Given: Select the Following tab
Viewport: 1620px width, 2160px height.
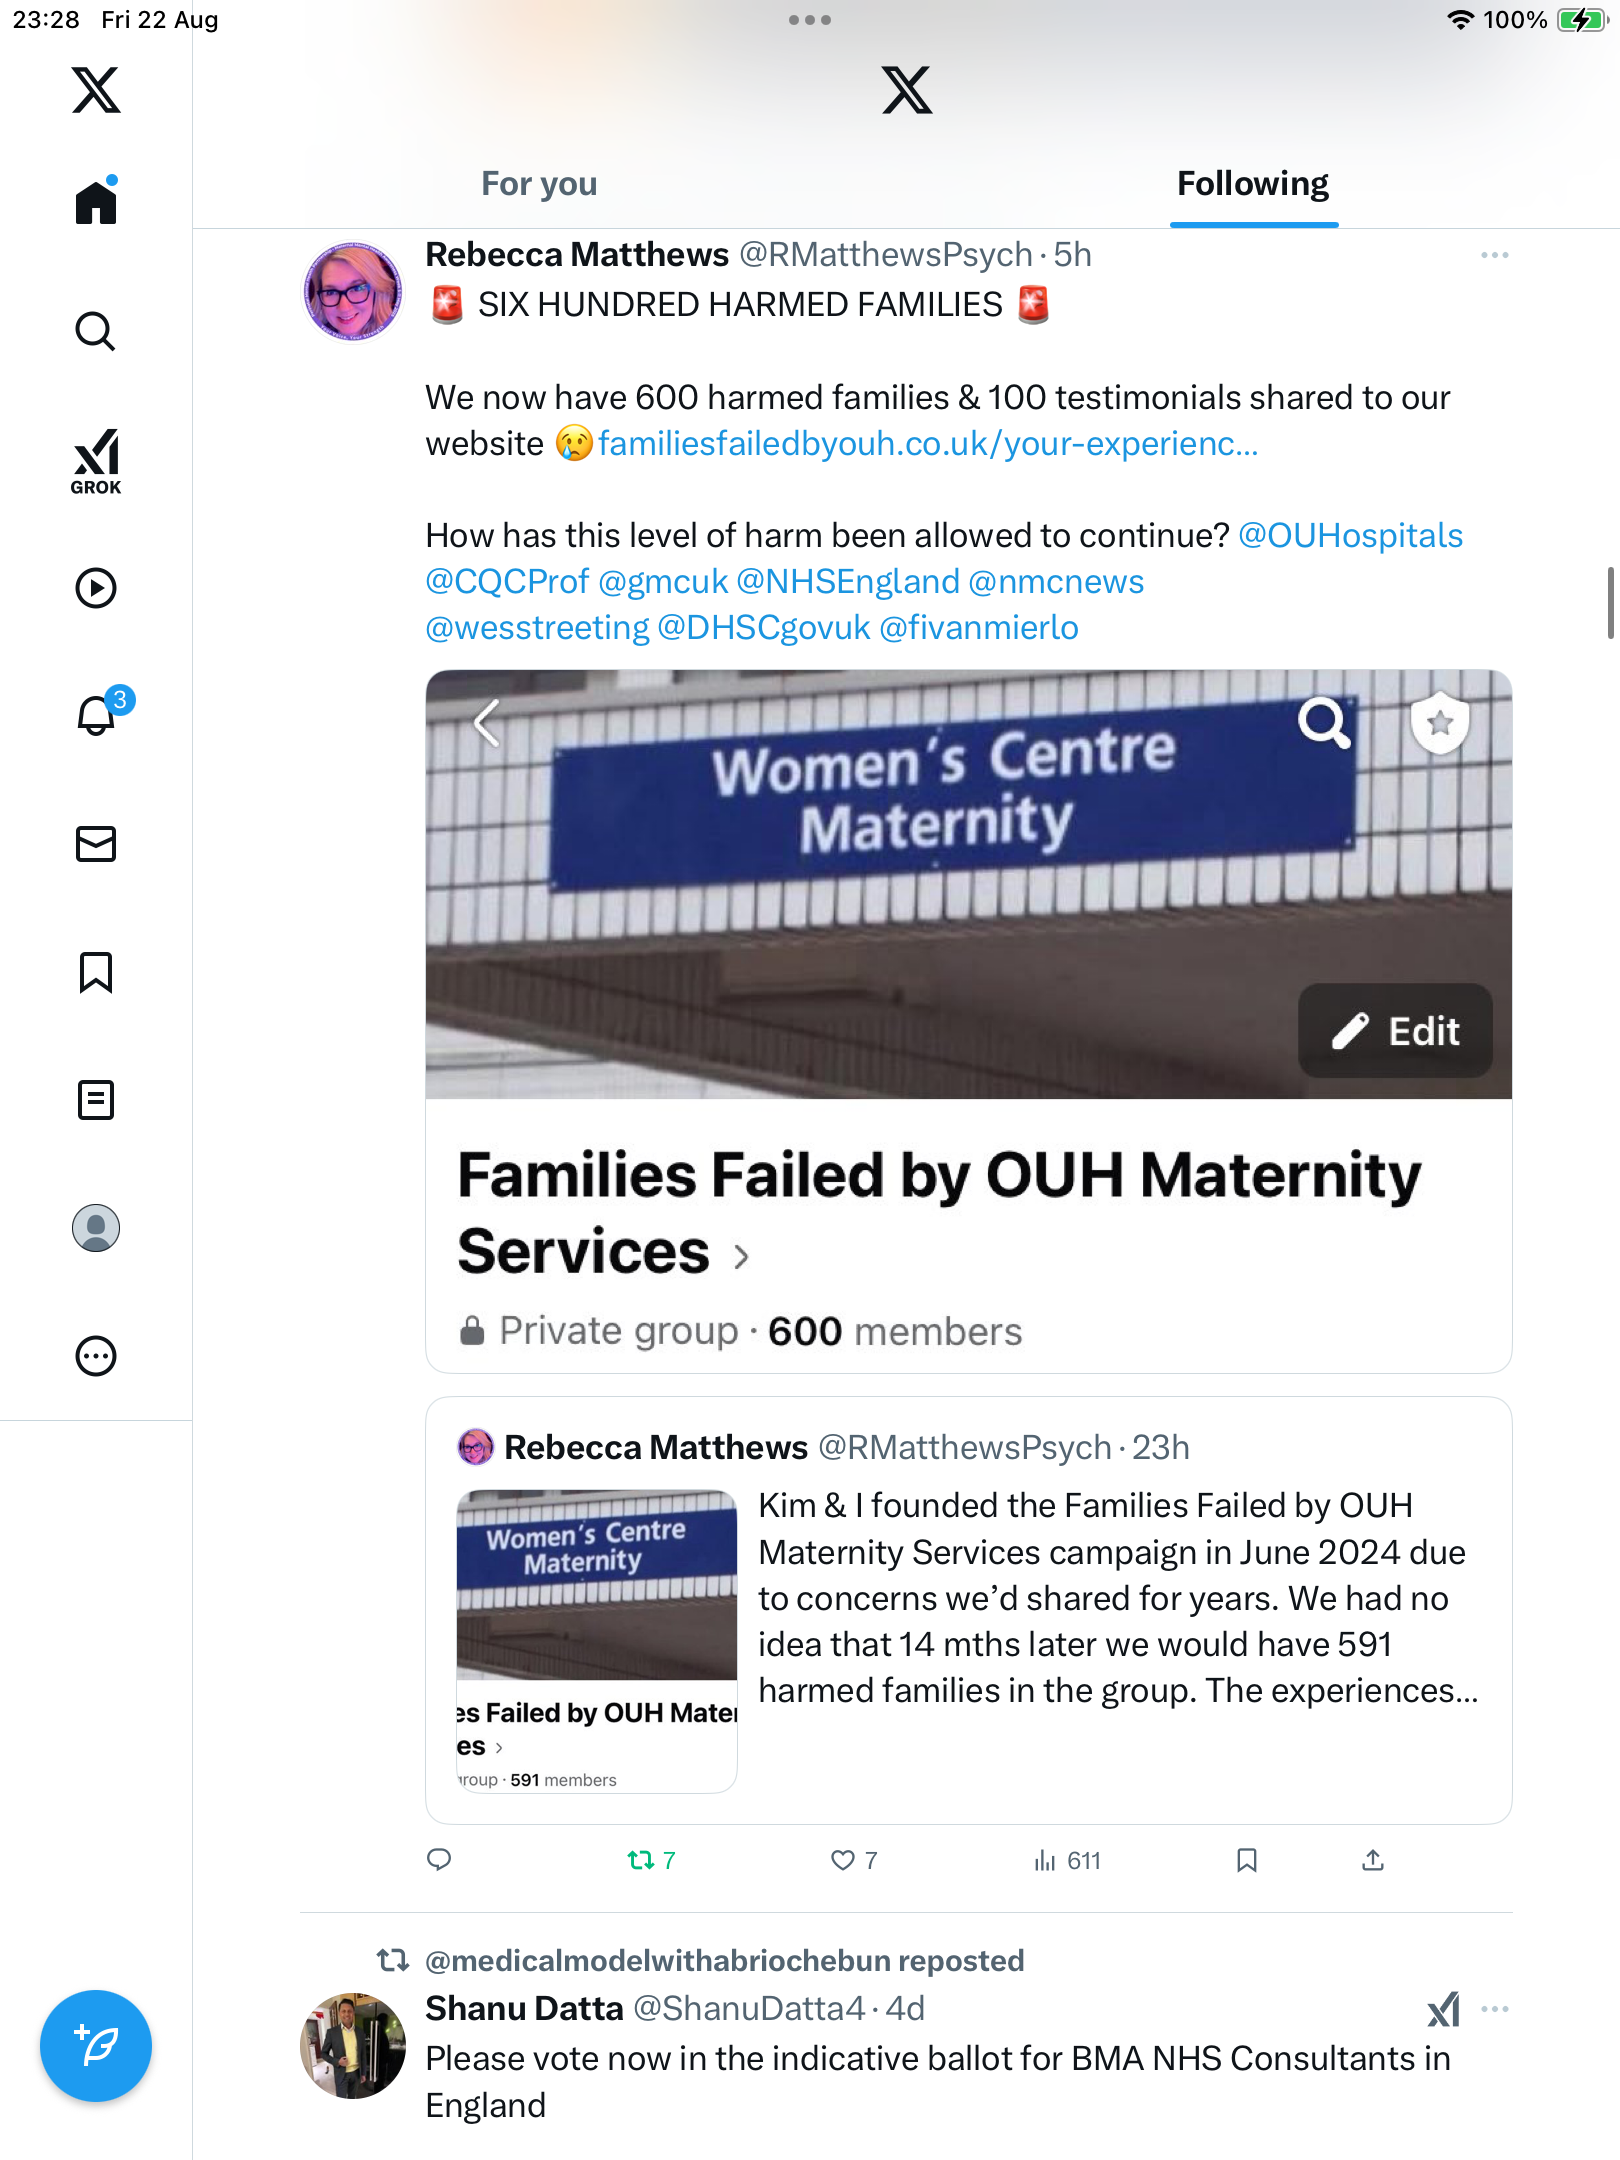Looking at the screenshot, I should [1252, 184].
